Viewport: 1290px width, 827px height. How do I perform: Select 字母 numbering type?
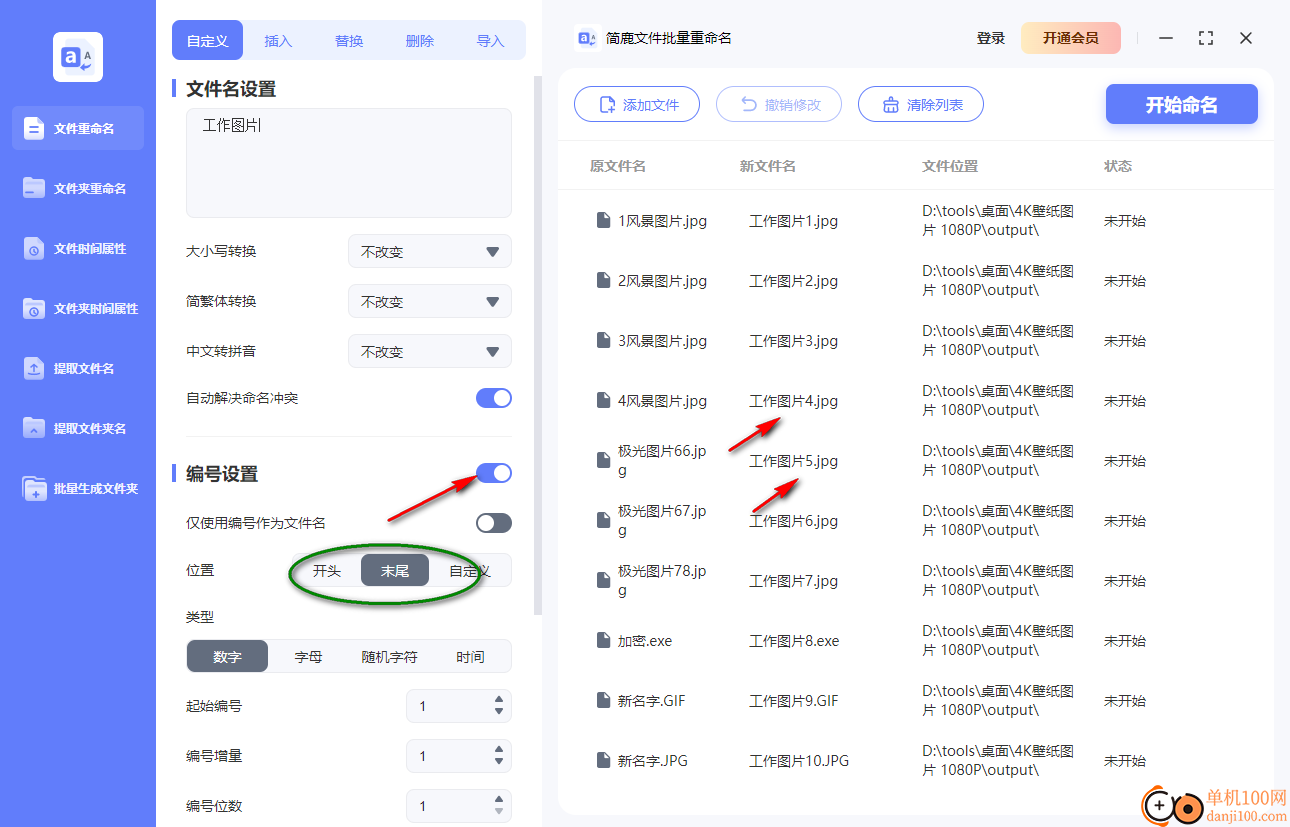click(x=308, y=656)
